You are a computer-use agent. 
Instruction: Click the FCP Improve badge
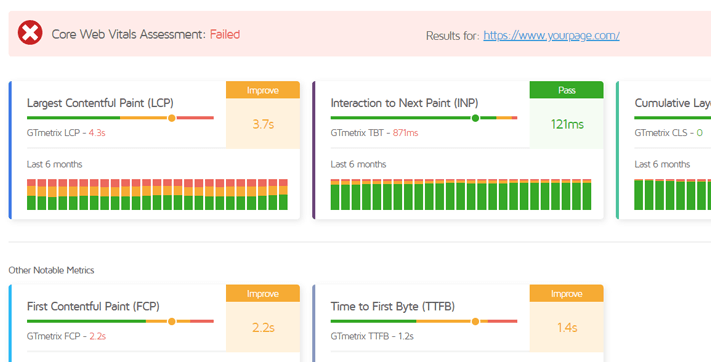click(x=263, y=293)
